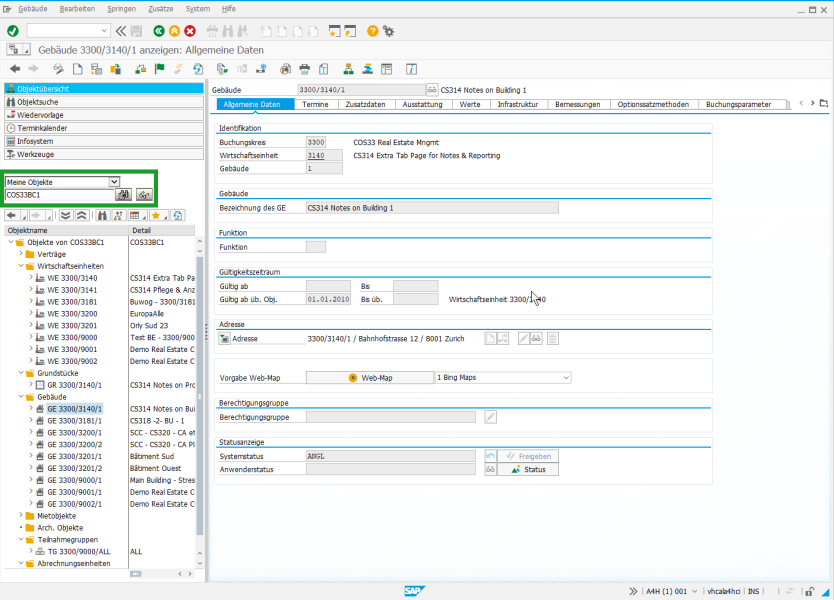The height and width of the screenshot is (600, 834).
Task: Click the display address glasses icon
Action: pyautogui.click(x=536, y=339)
